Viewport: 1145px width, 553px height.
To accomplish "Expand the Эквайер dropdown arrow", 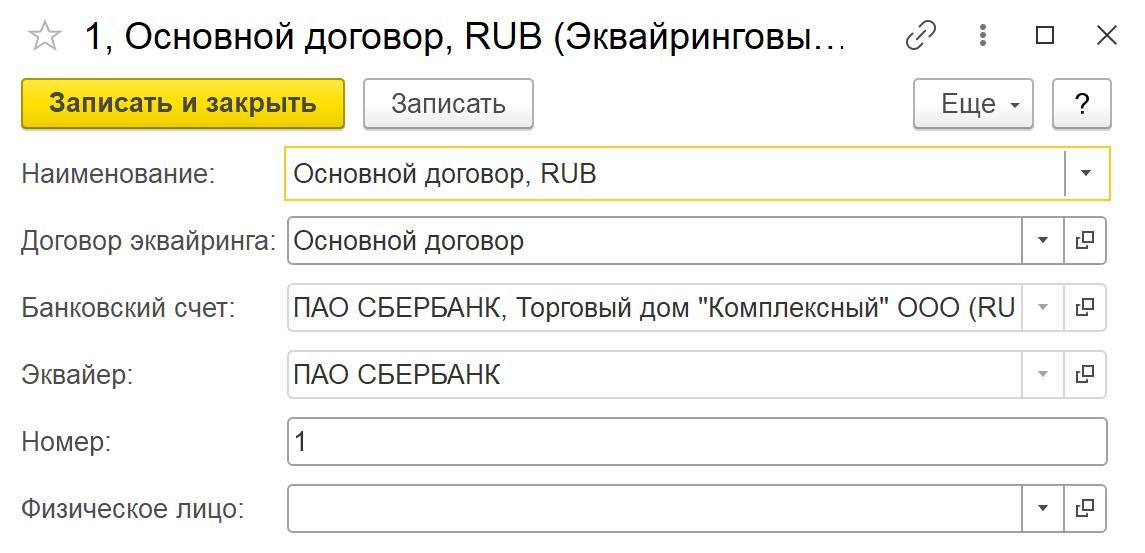I will pos(1043,375).
